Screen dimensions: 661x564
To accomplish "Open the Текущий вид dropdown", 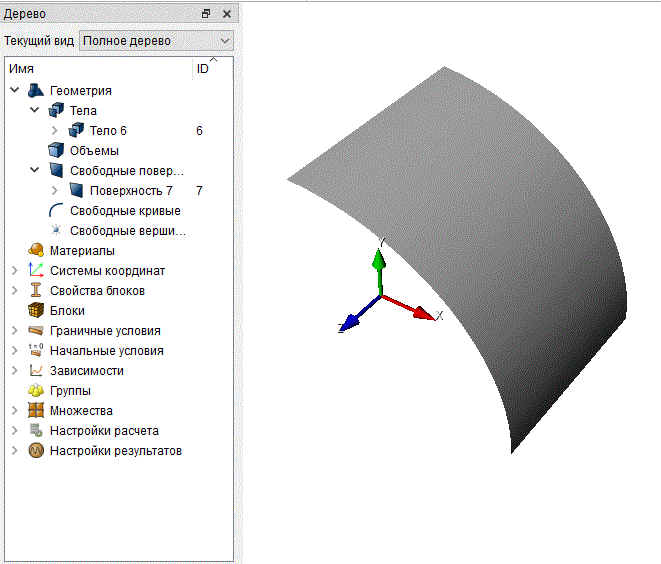I will point(156,41).
